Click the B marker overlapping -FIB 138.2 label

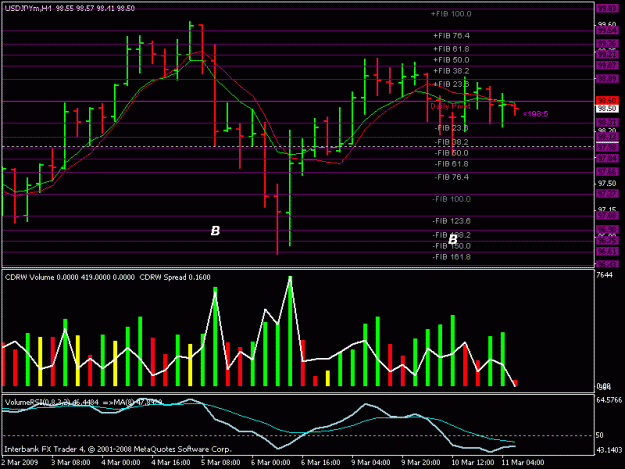453,239
